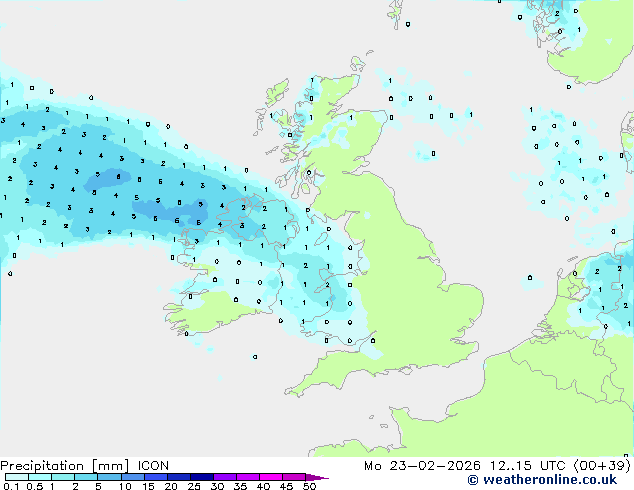The width and height of the screenshot is (634, 490).
Task: Pick the 15–20 mm blue legend swatch
Action: click(155, 477)
